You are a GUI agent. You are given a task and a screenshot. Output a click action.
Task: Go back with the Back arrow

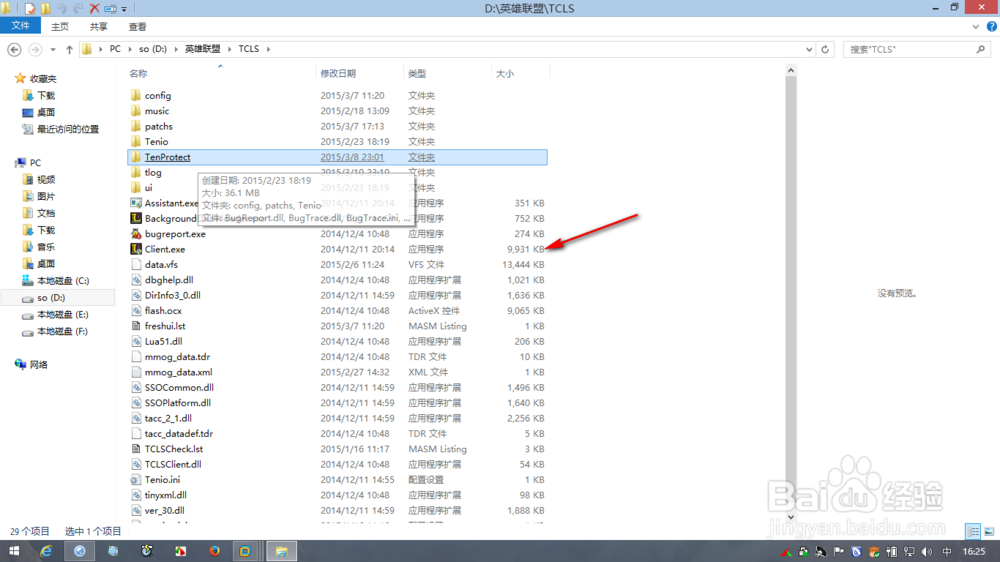click(14, 49)
